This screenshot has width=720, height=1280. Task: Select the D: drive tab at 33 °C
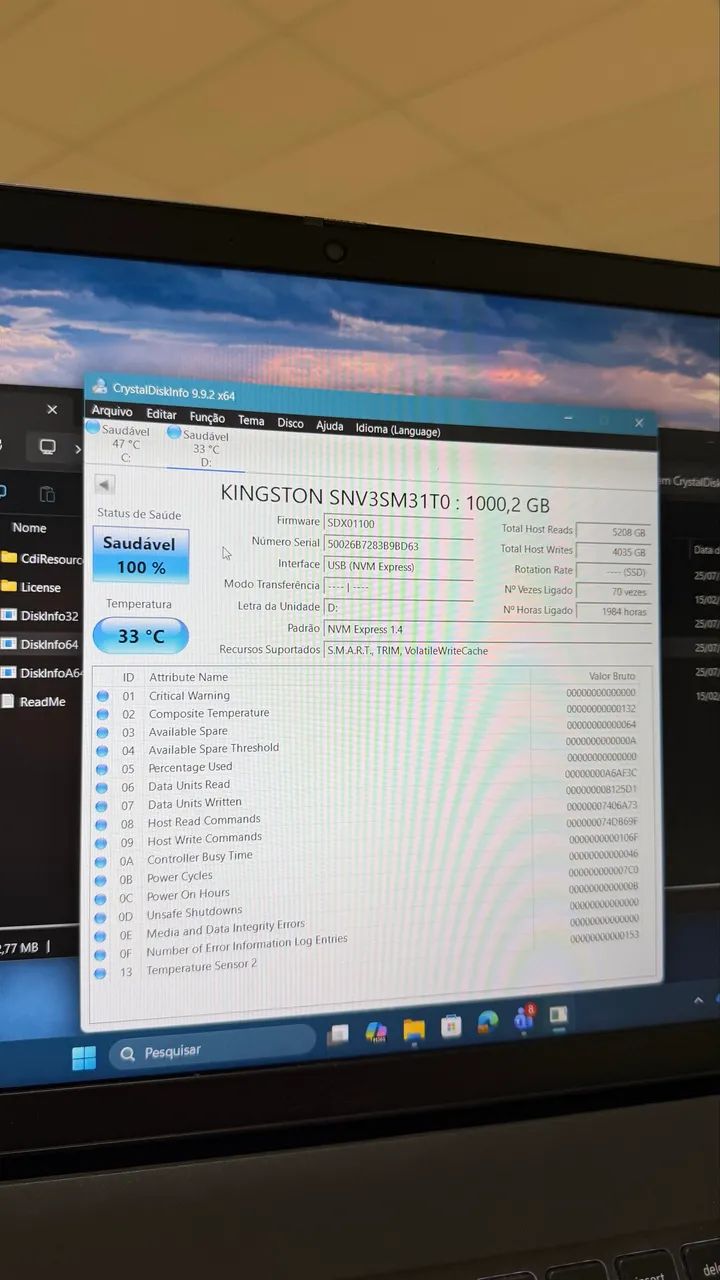pyautogui.click(x=203, y=448)
